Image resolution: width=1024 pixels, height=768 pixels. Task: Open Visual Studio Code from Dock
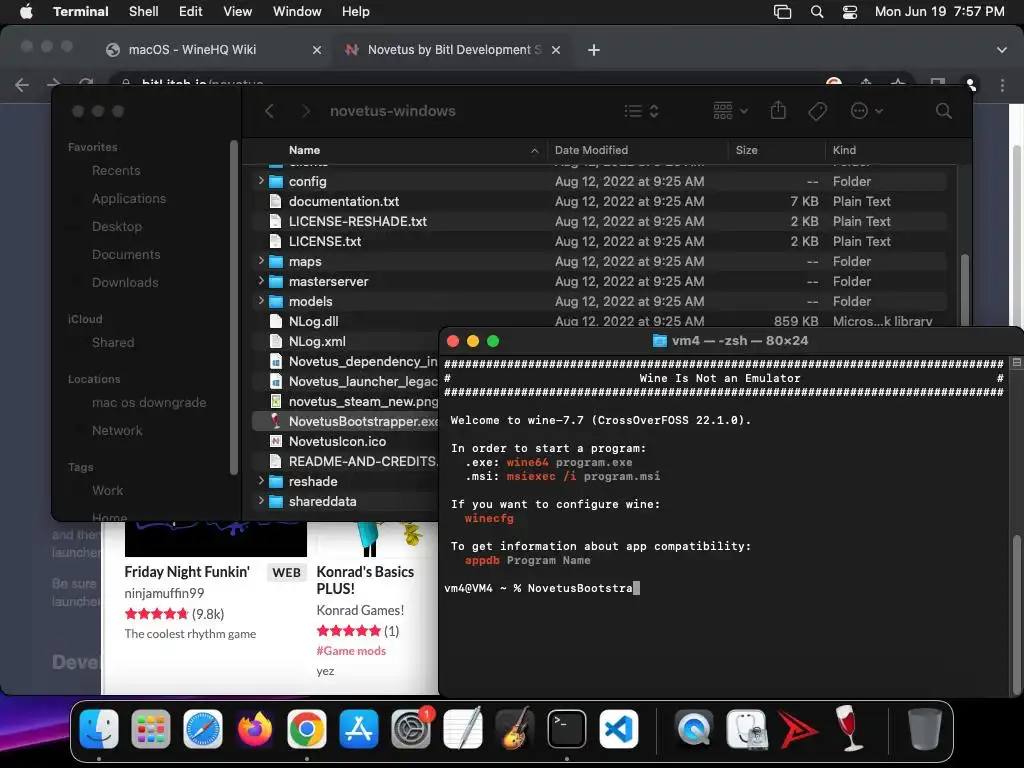pos(618,728)
